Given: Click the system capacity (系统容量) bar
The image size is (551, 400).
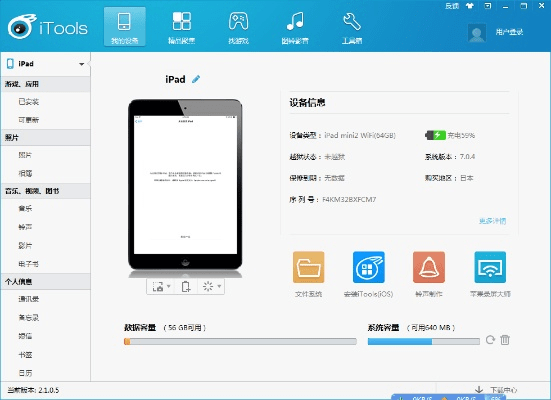Looking at the screenshot, I should point(423,341).
